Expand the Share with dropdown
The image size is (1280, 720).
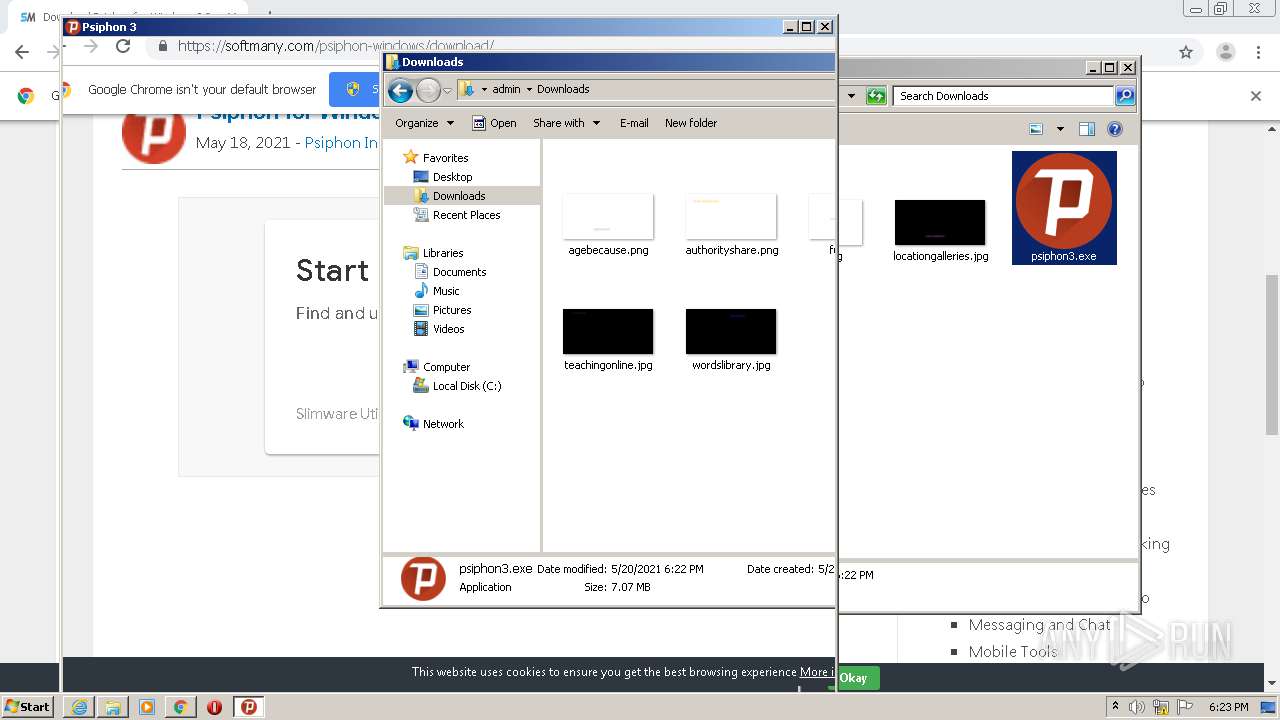(x=566, y=123)
